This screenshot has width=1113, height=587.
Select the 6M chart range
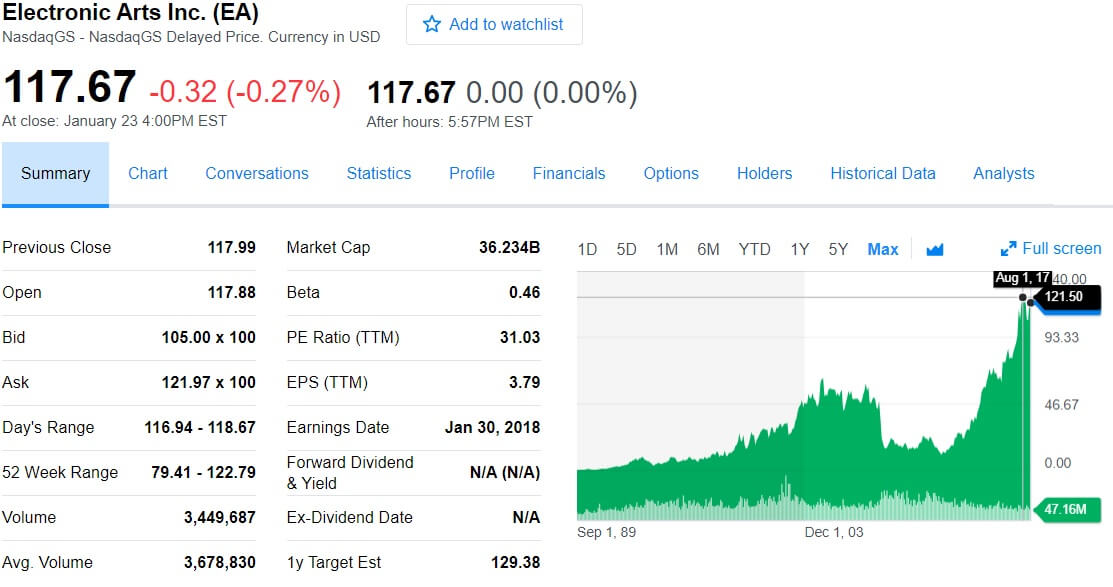708,249
